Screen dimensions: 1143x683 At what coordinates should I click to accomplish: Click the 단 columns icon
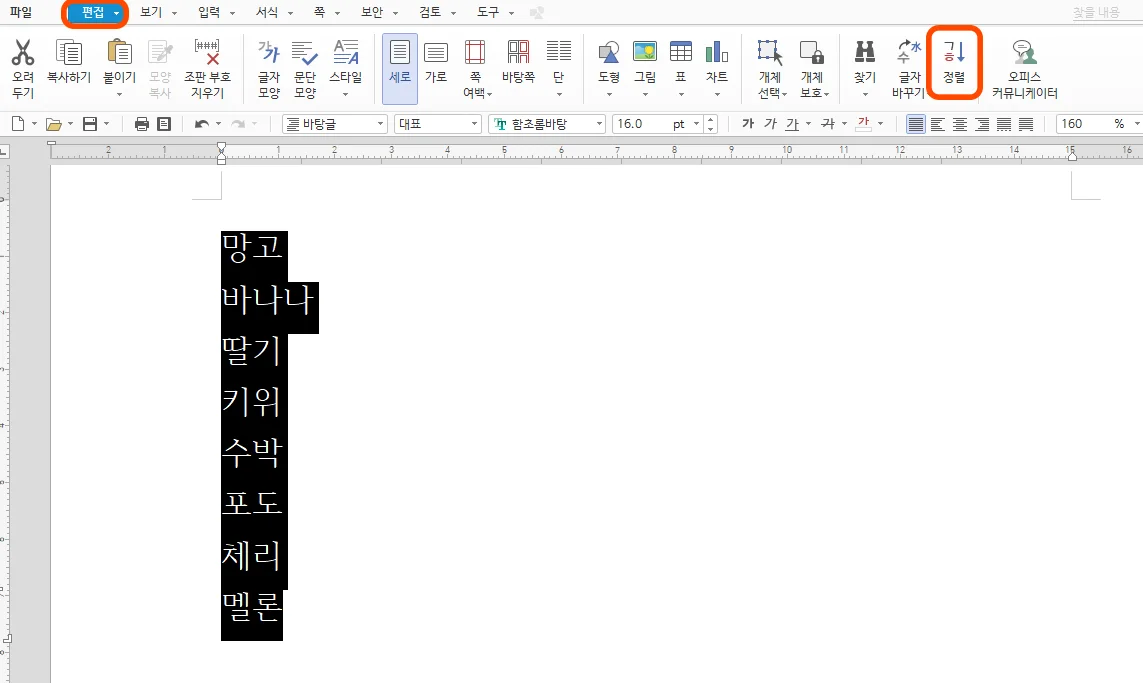coord(558,52)
